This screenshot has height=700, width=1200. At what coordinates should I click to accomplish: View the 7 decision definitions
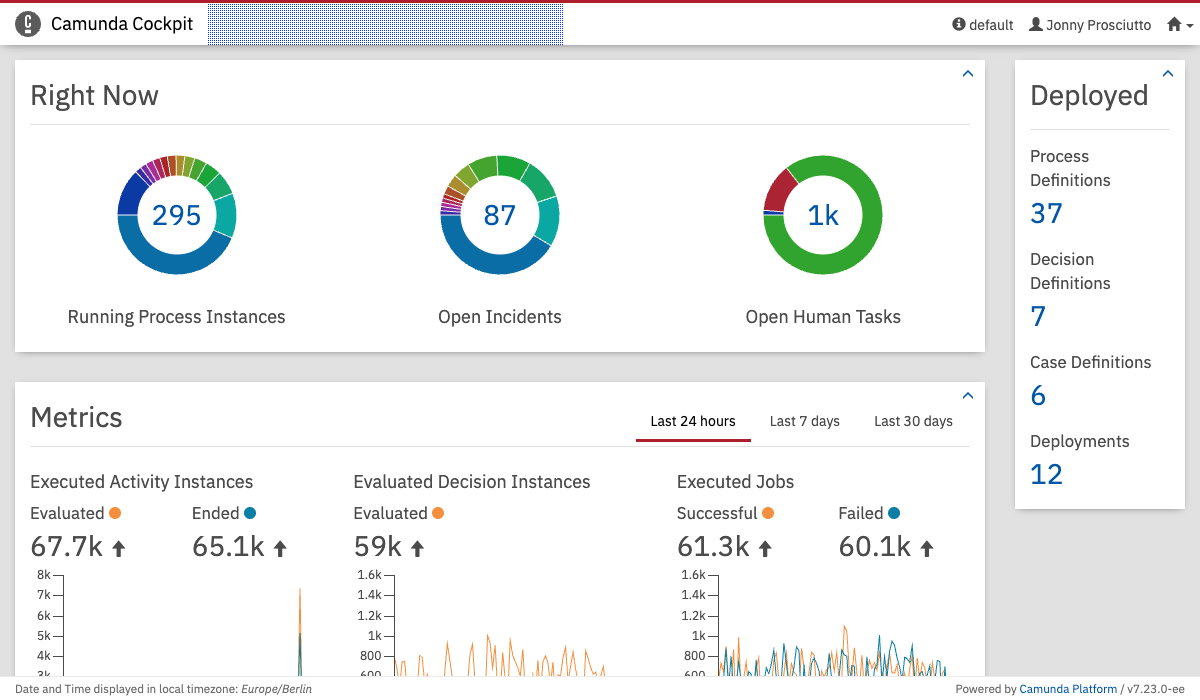click(1038, 316)
